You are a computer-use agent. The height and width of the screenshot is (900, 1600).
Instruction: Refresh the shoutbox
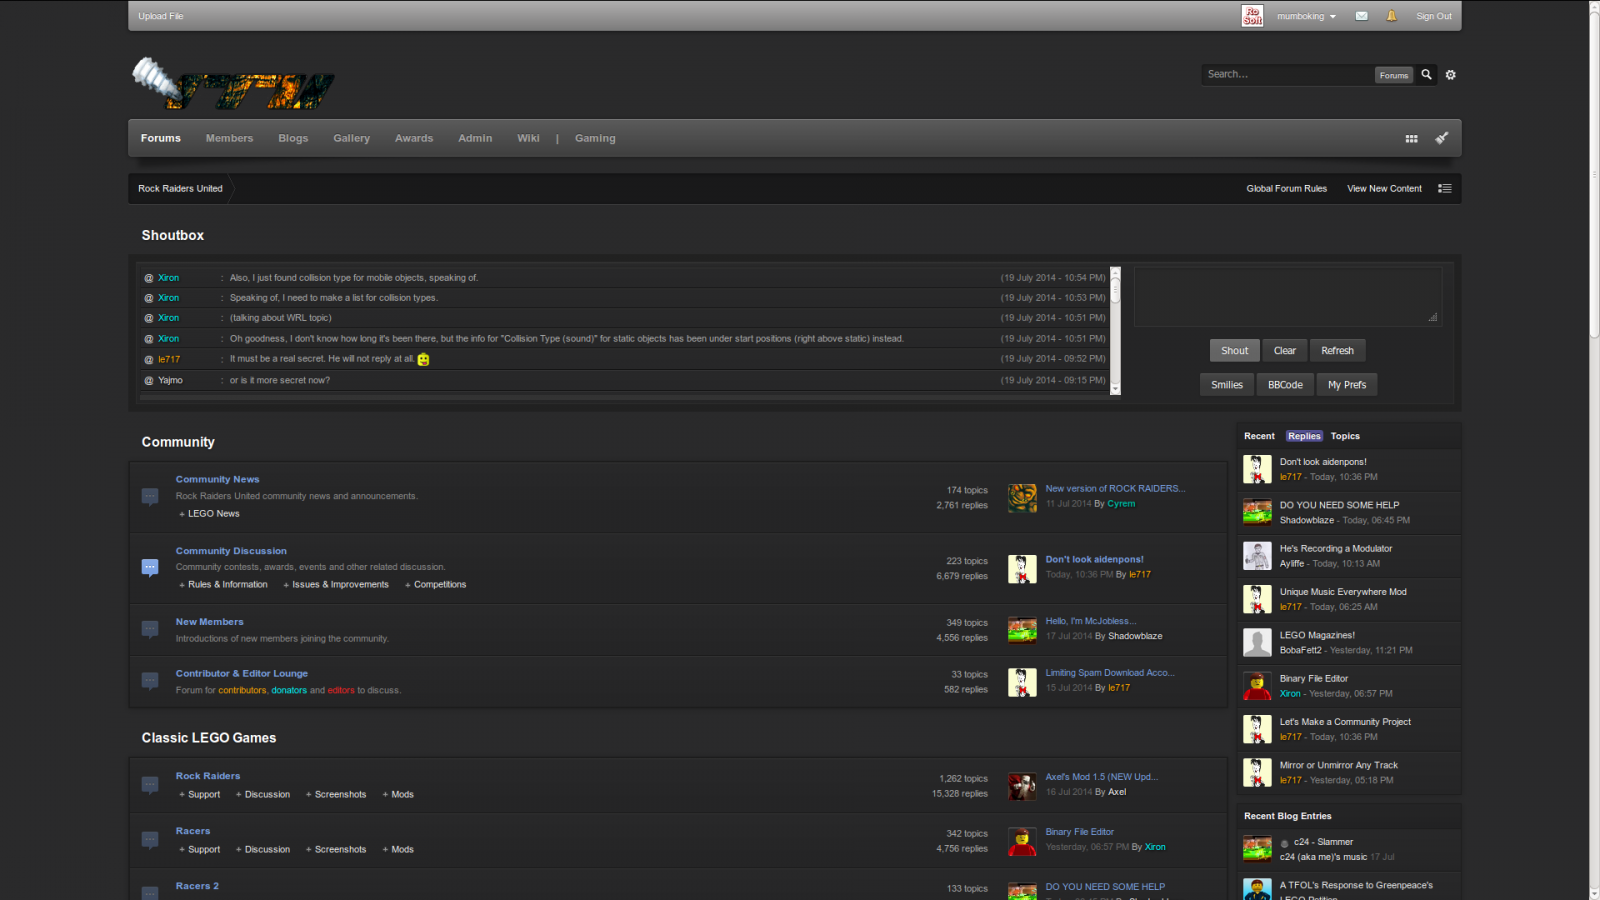1337,351
